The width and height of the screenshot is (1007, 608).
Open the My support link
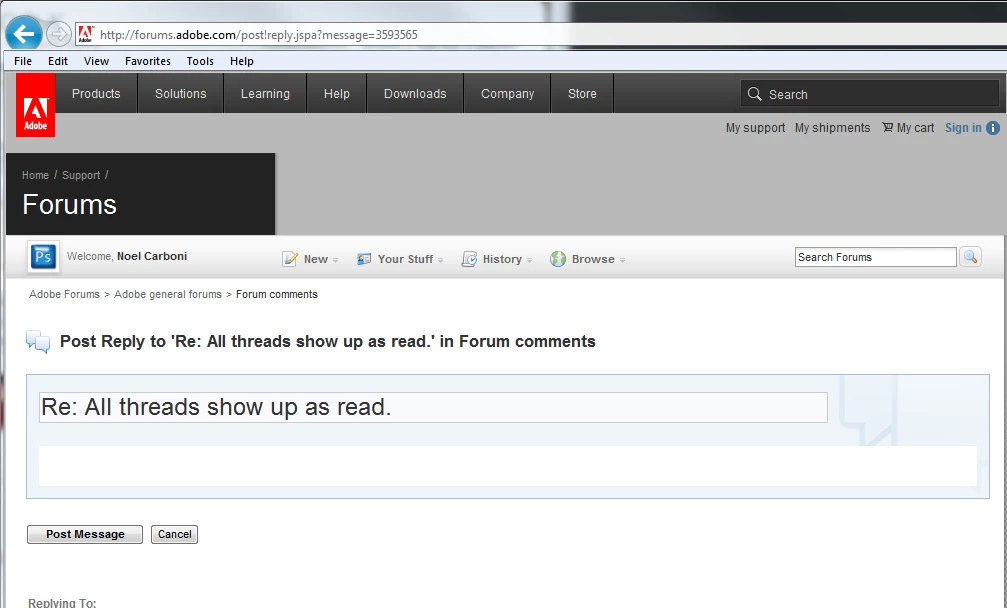pos(755,128)
